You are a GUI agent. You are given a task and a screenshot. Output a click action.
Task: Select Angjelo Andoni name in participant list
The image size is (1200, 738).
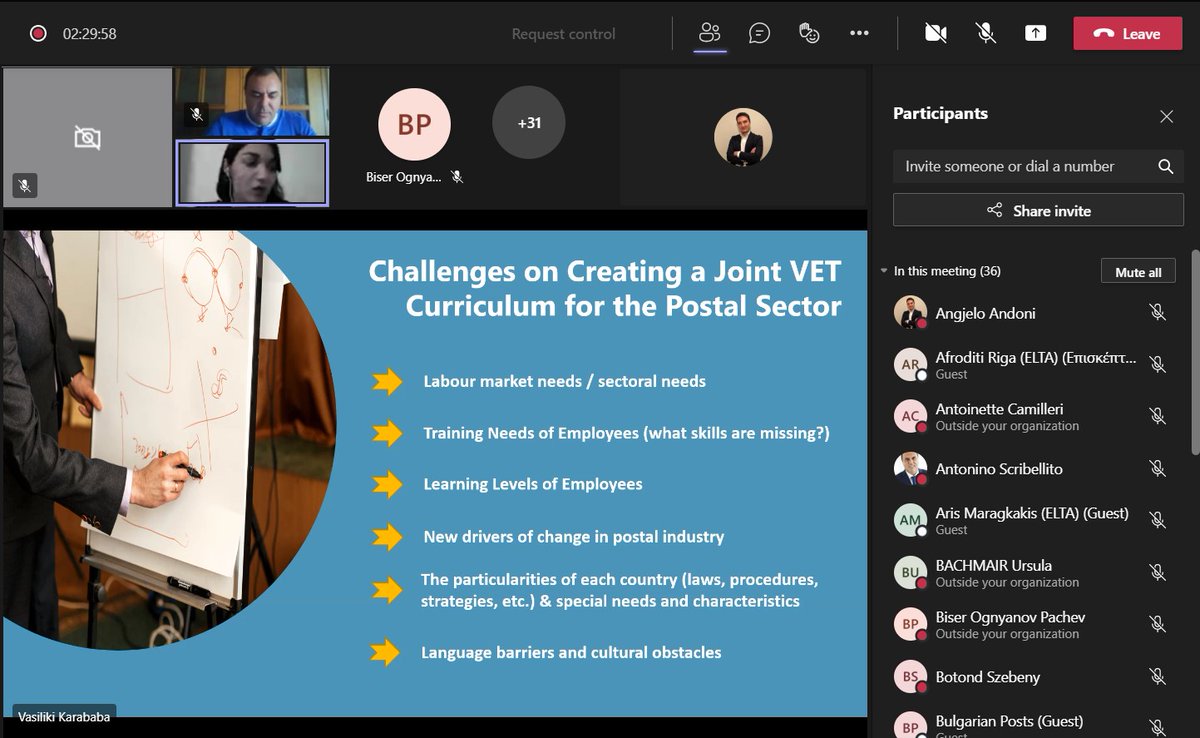(x=985, y=313)
